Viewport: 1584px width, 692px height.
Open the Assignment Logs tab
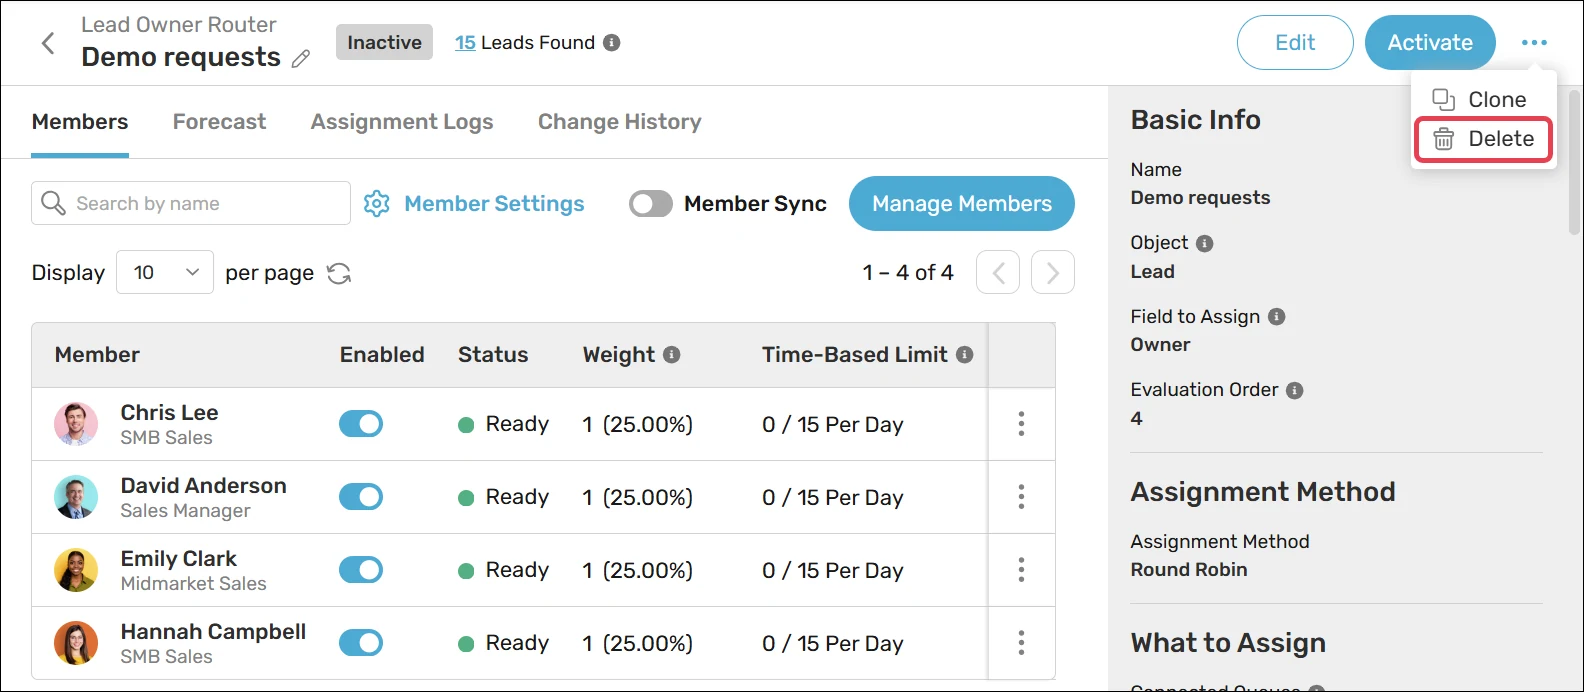(402, 122)
